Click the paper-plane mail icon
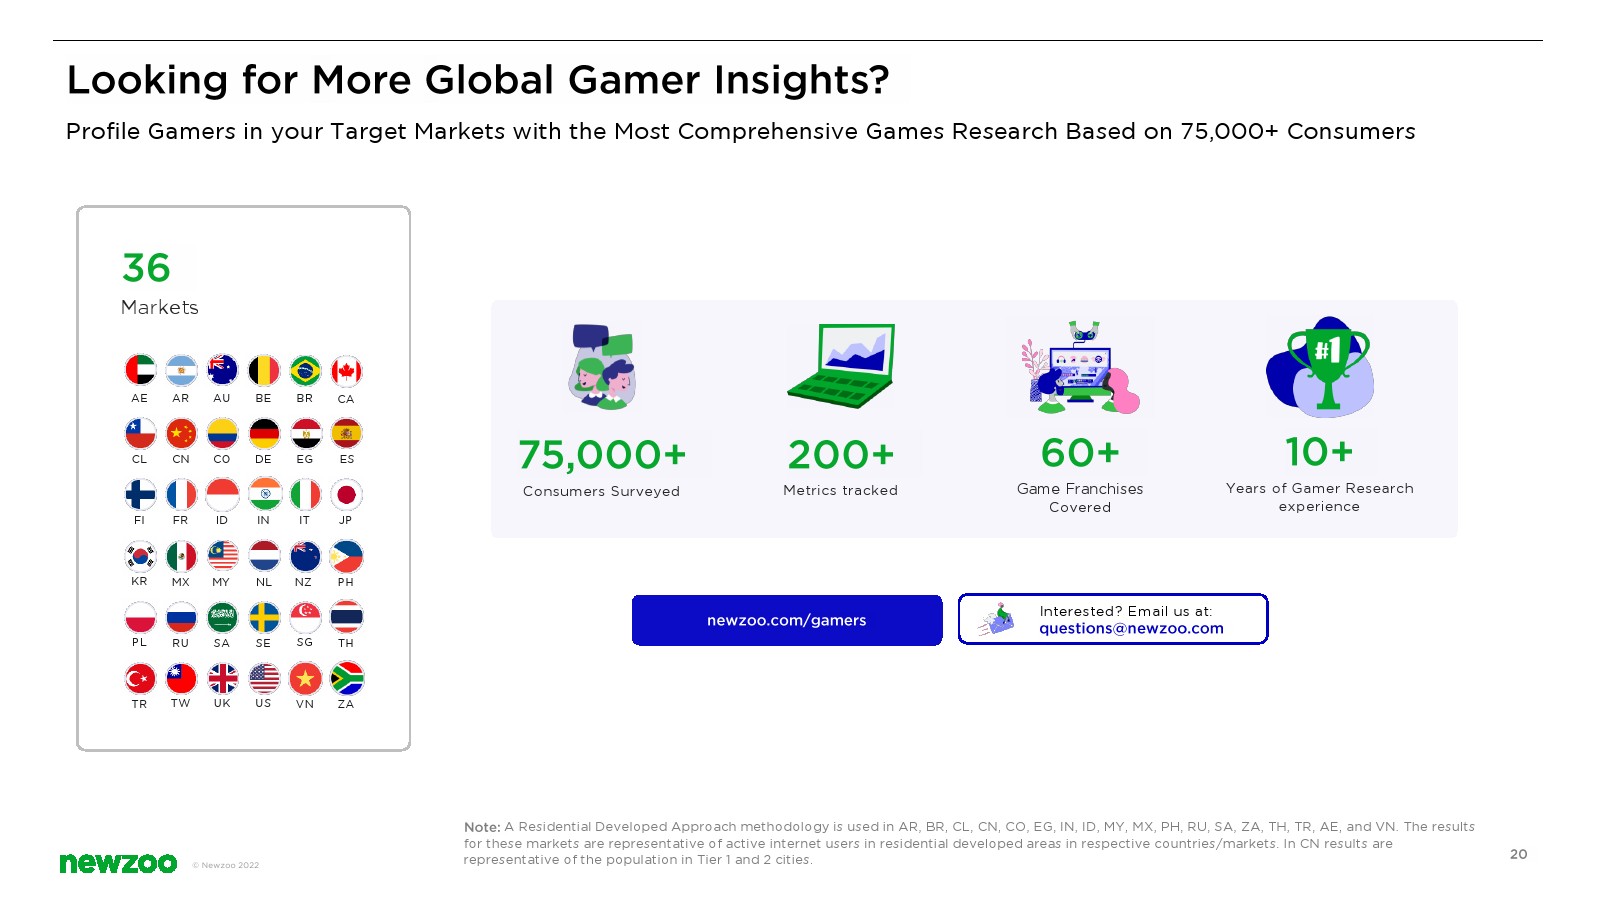Viewport: 1600px width, 900px height. (x=996, y=620)
